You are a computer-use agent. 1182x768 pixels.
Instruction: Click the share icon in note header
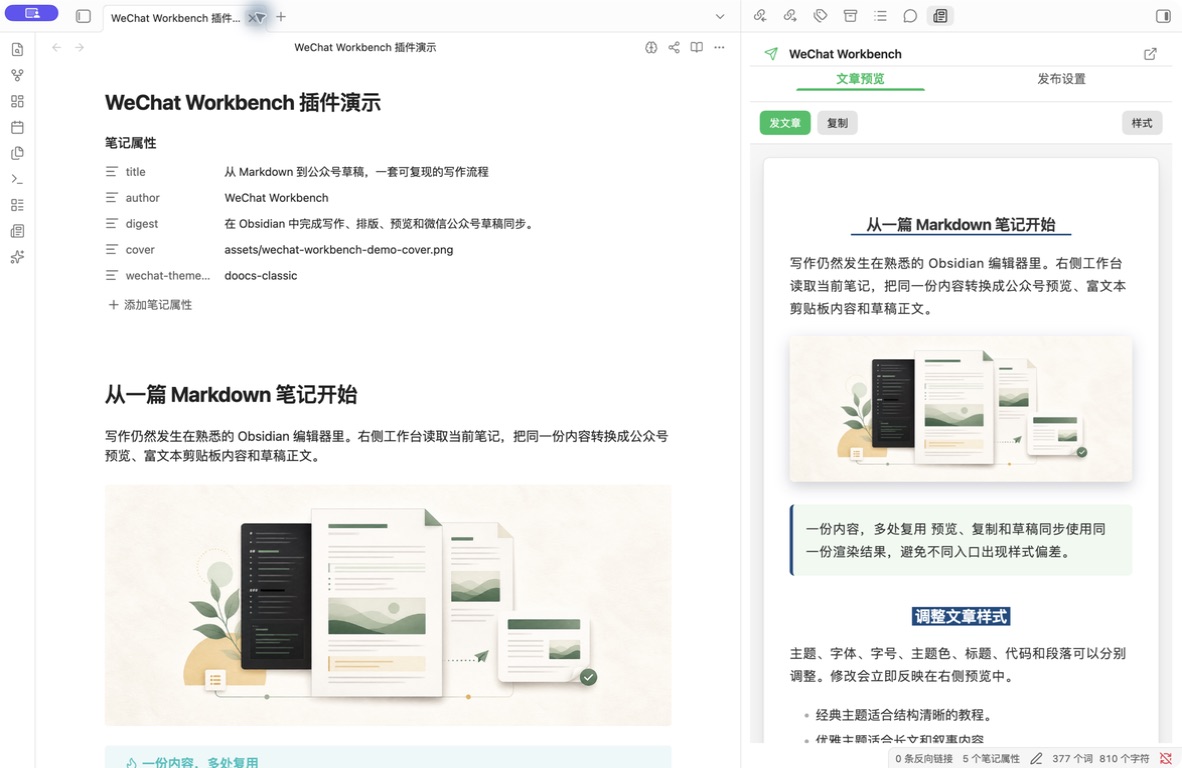pos(674,47)
